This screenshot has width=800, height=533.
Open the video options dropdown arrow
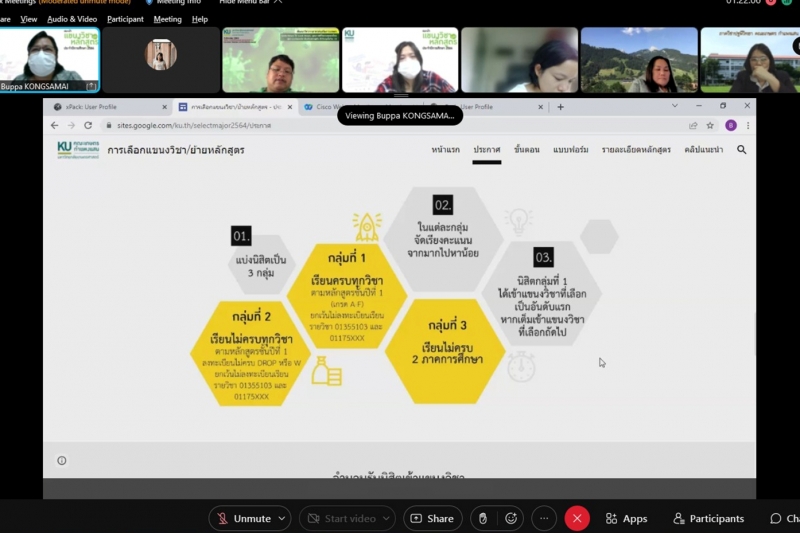[x=390, y=518]
